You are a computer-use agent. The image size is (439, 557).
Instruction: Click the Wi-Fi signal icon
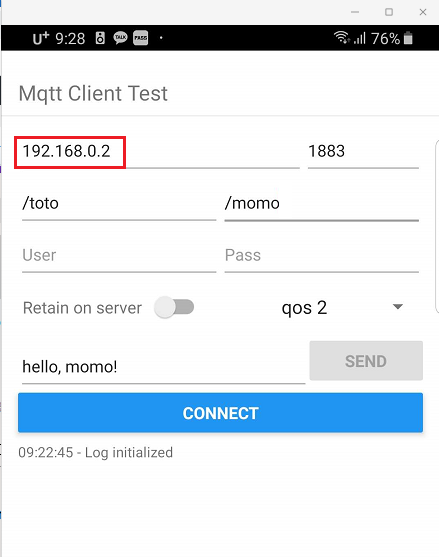click(x=342, y=37)
